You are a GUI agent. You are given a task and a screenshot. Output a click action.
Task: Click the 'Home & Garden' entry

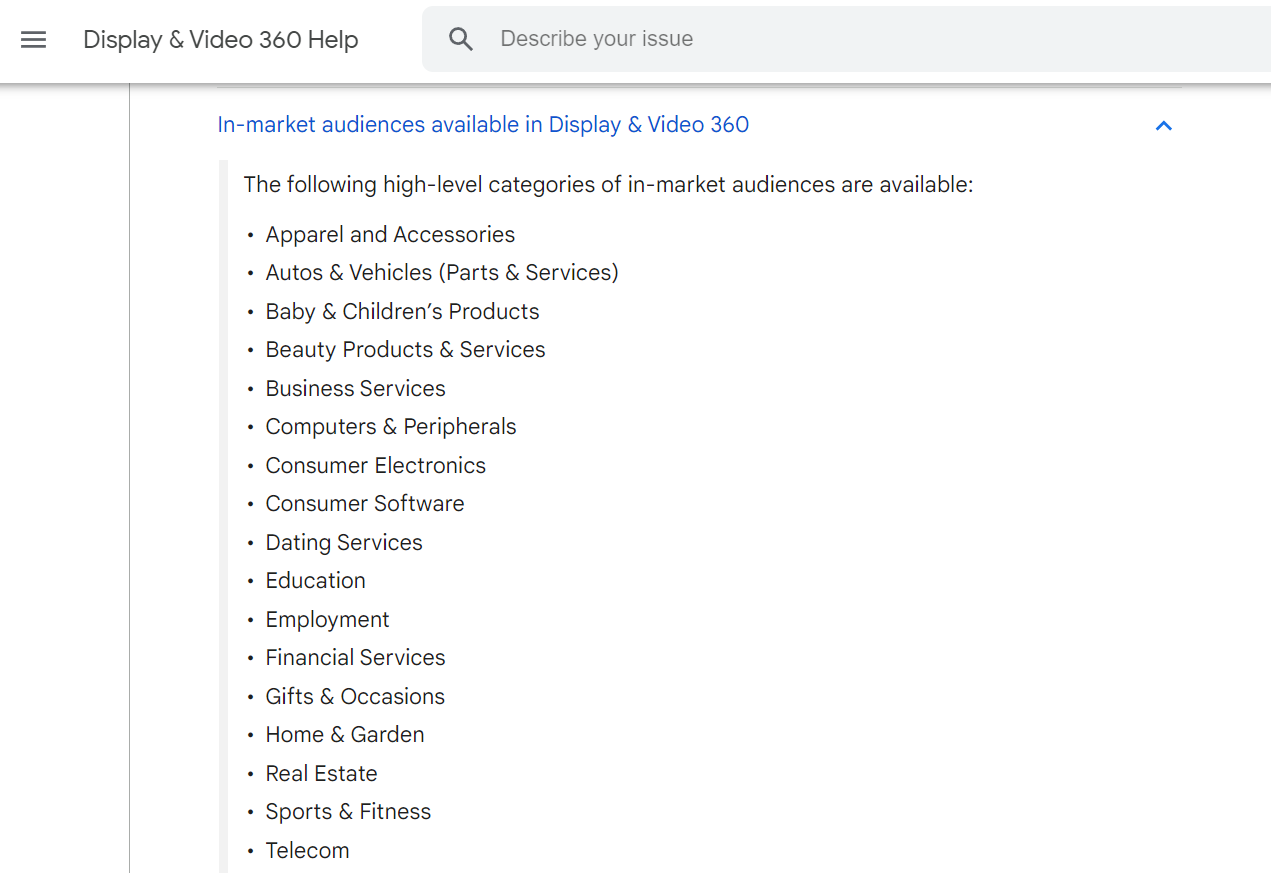click(345, 735)
